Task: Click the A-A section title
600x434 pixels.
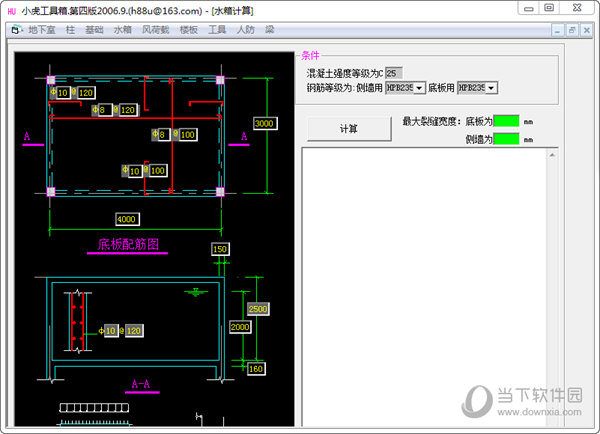Action: (x=141, y=384)
